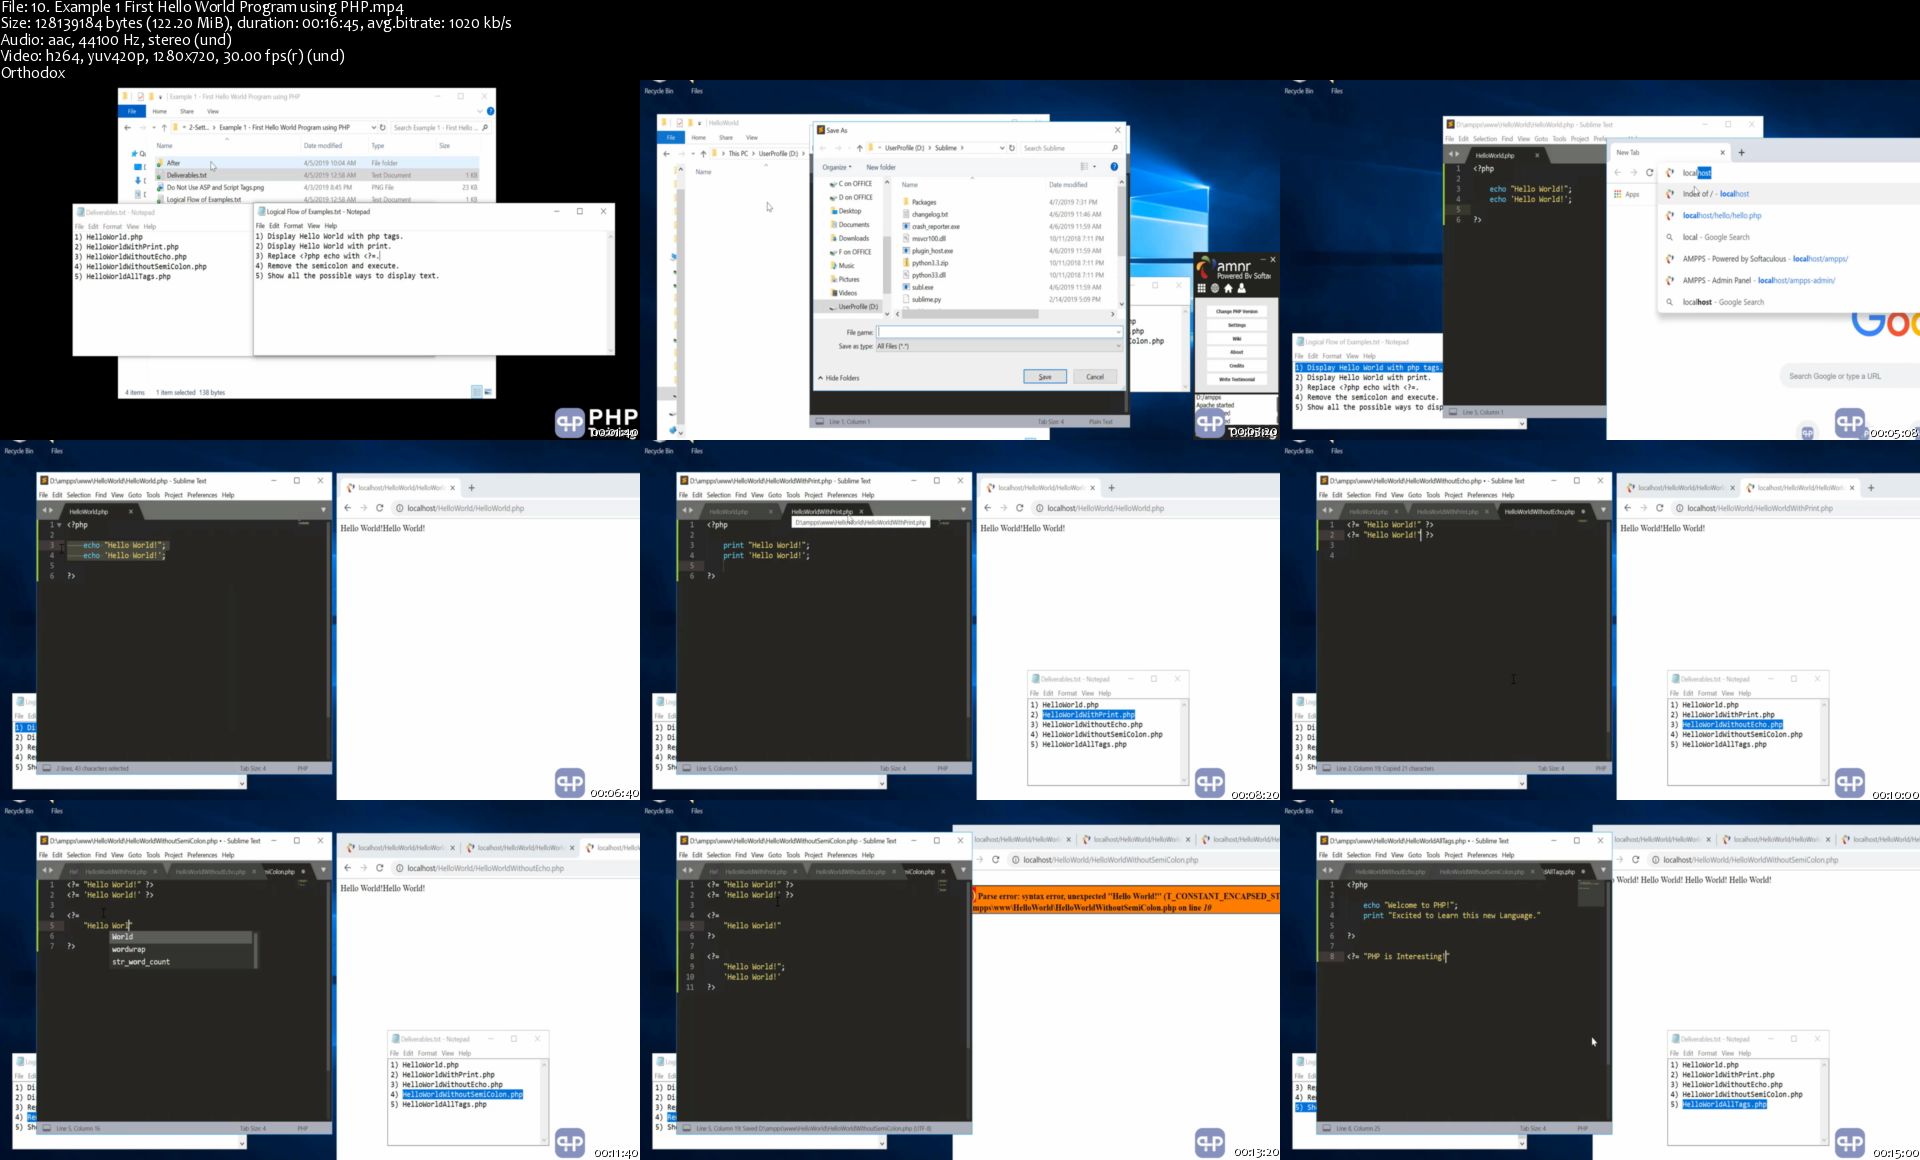Viewport: 1920px width, 1160px height.
Task: Open the Organize dropdown in Save As dialog
Action: click(x=837, y=167)
